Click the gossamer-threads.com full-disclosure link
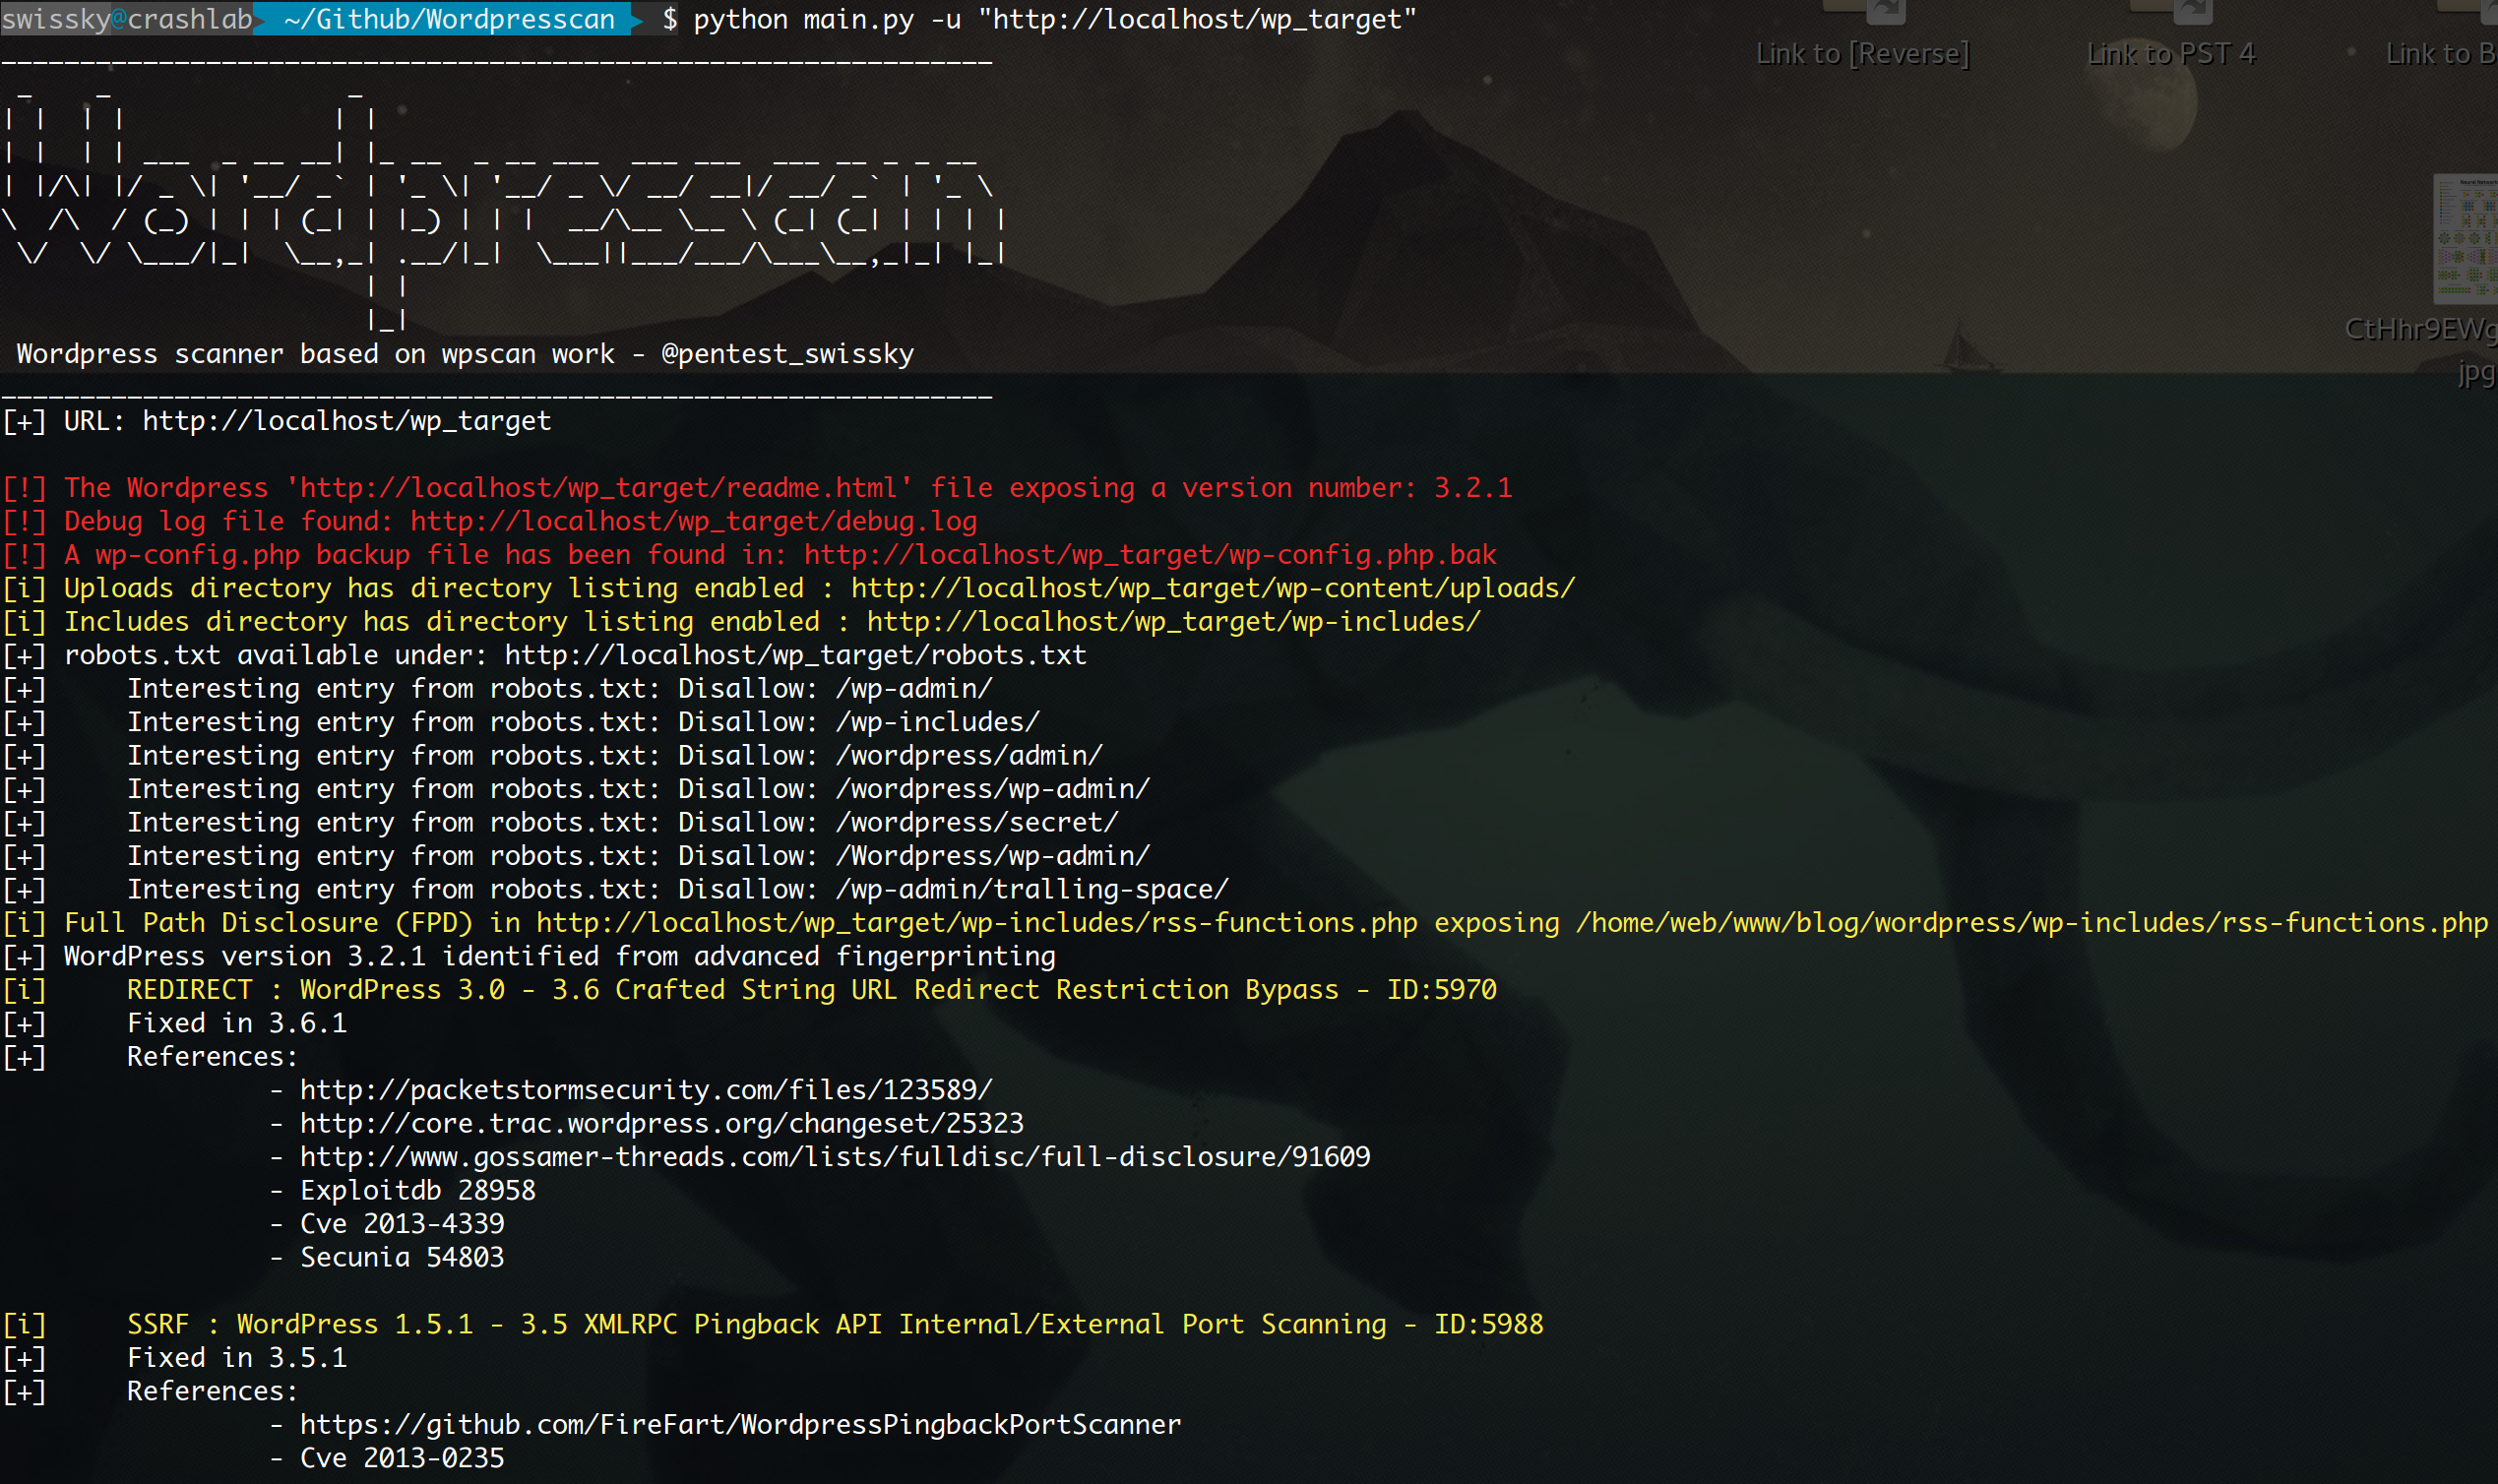Viewport: 2498px width, 1484px height. click(835, 1157)
